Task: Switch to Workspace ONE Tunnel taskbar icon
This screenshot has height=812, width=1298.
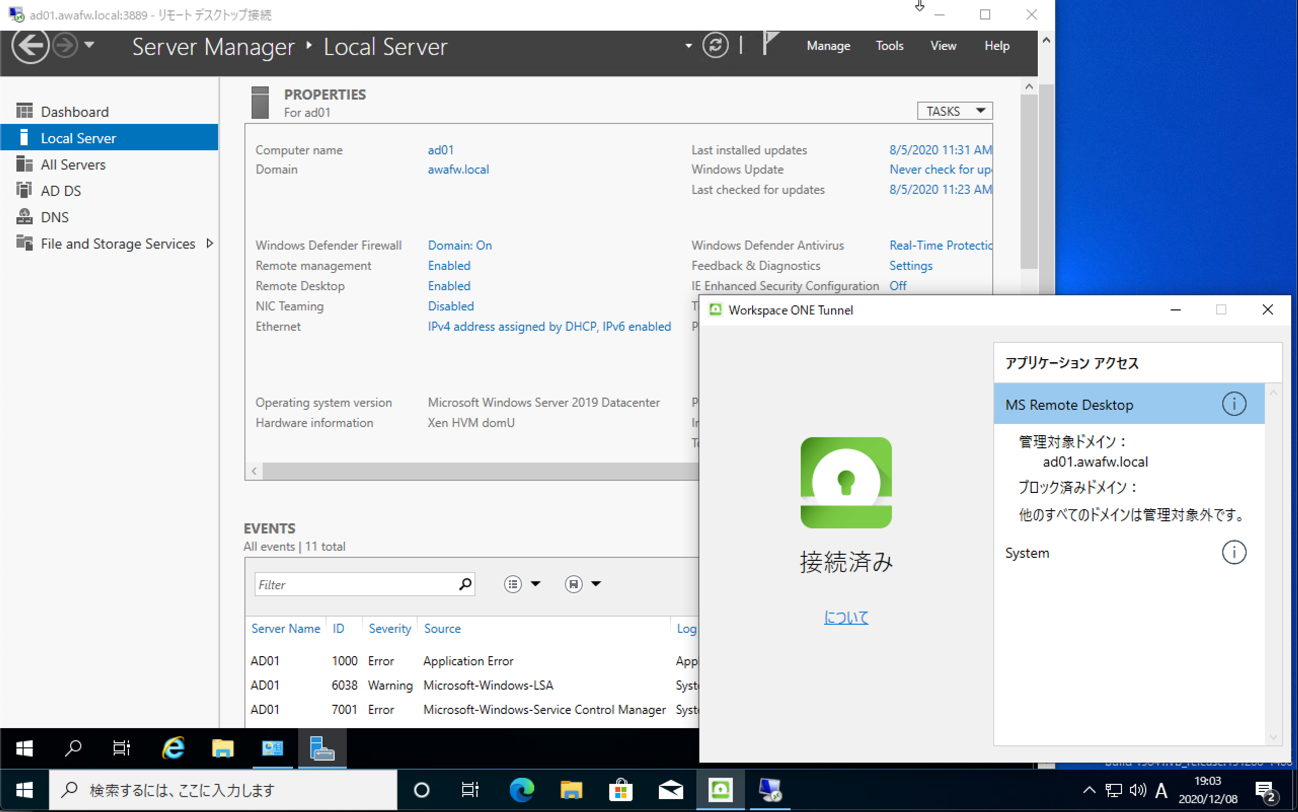Action: (x=720, y=790)
